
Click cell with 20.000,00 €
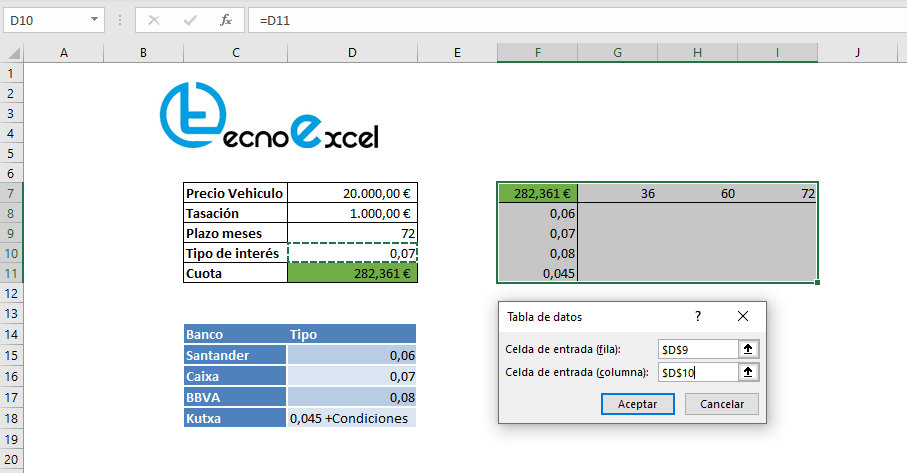pos(352,193)
